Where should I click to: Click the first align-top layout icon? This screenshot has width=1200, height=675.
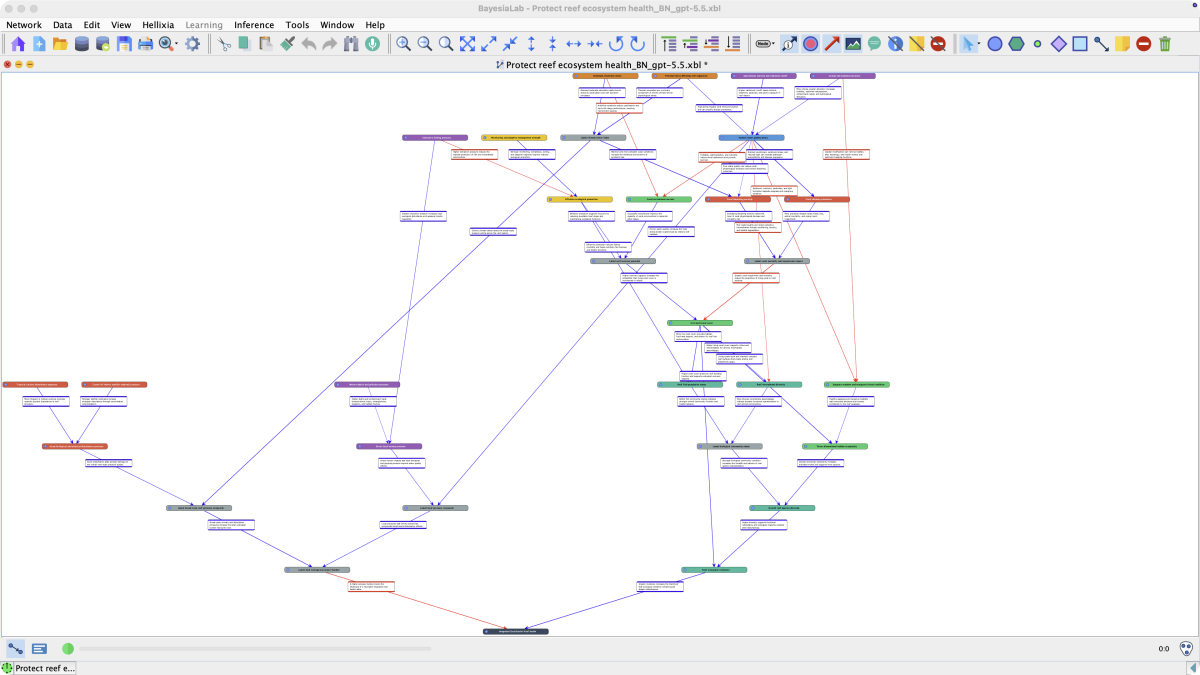[669, 44]
